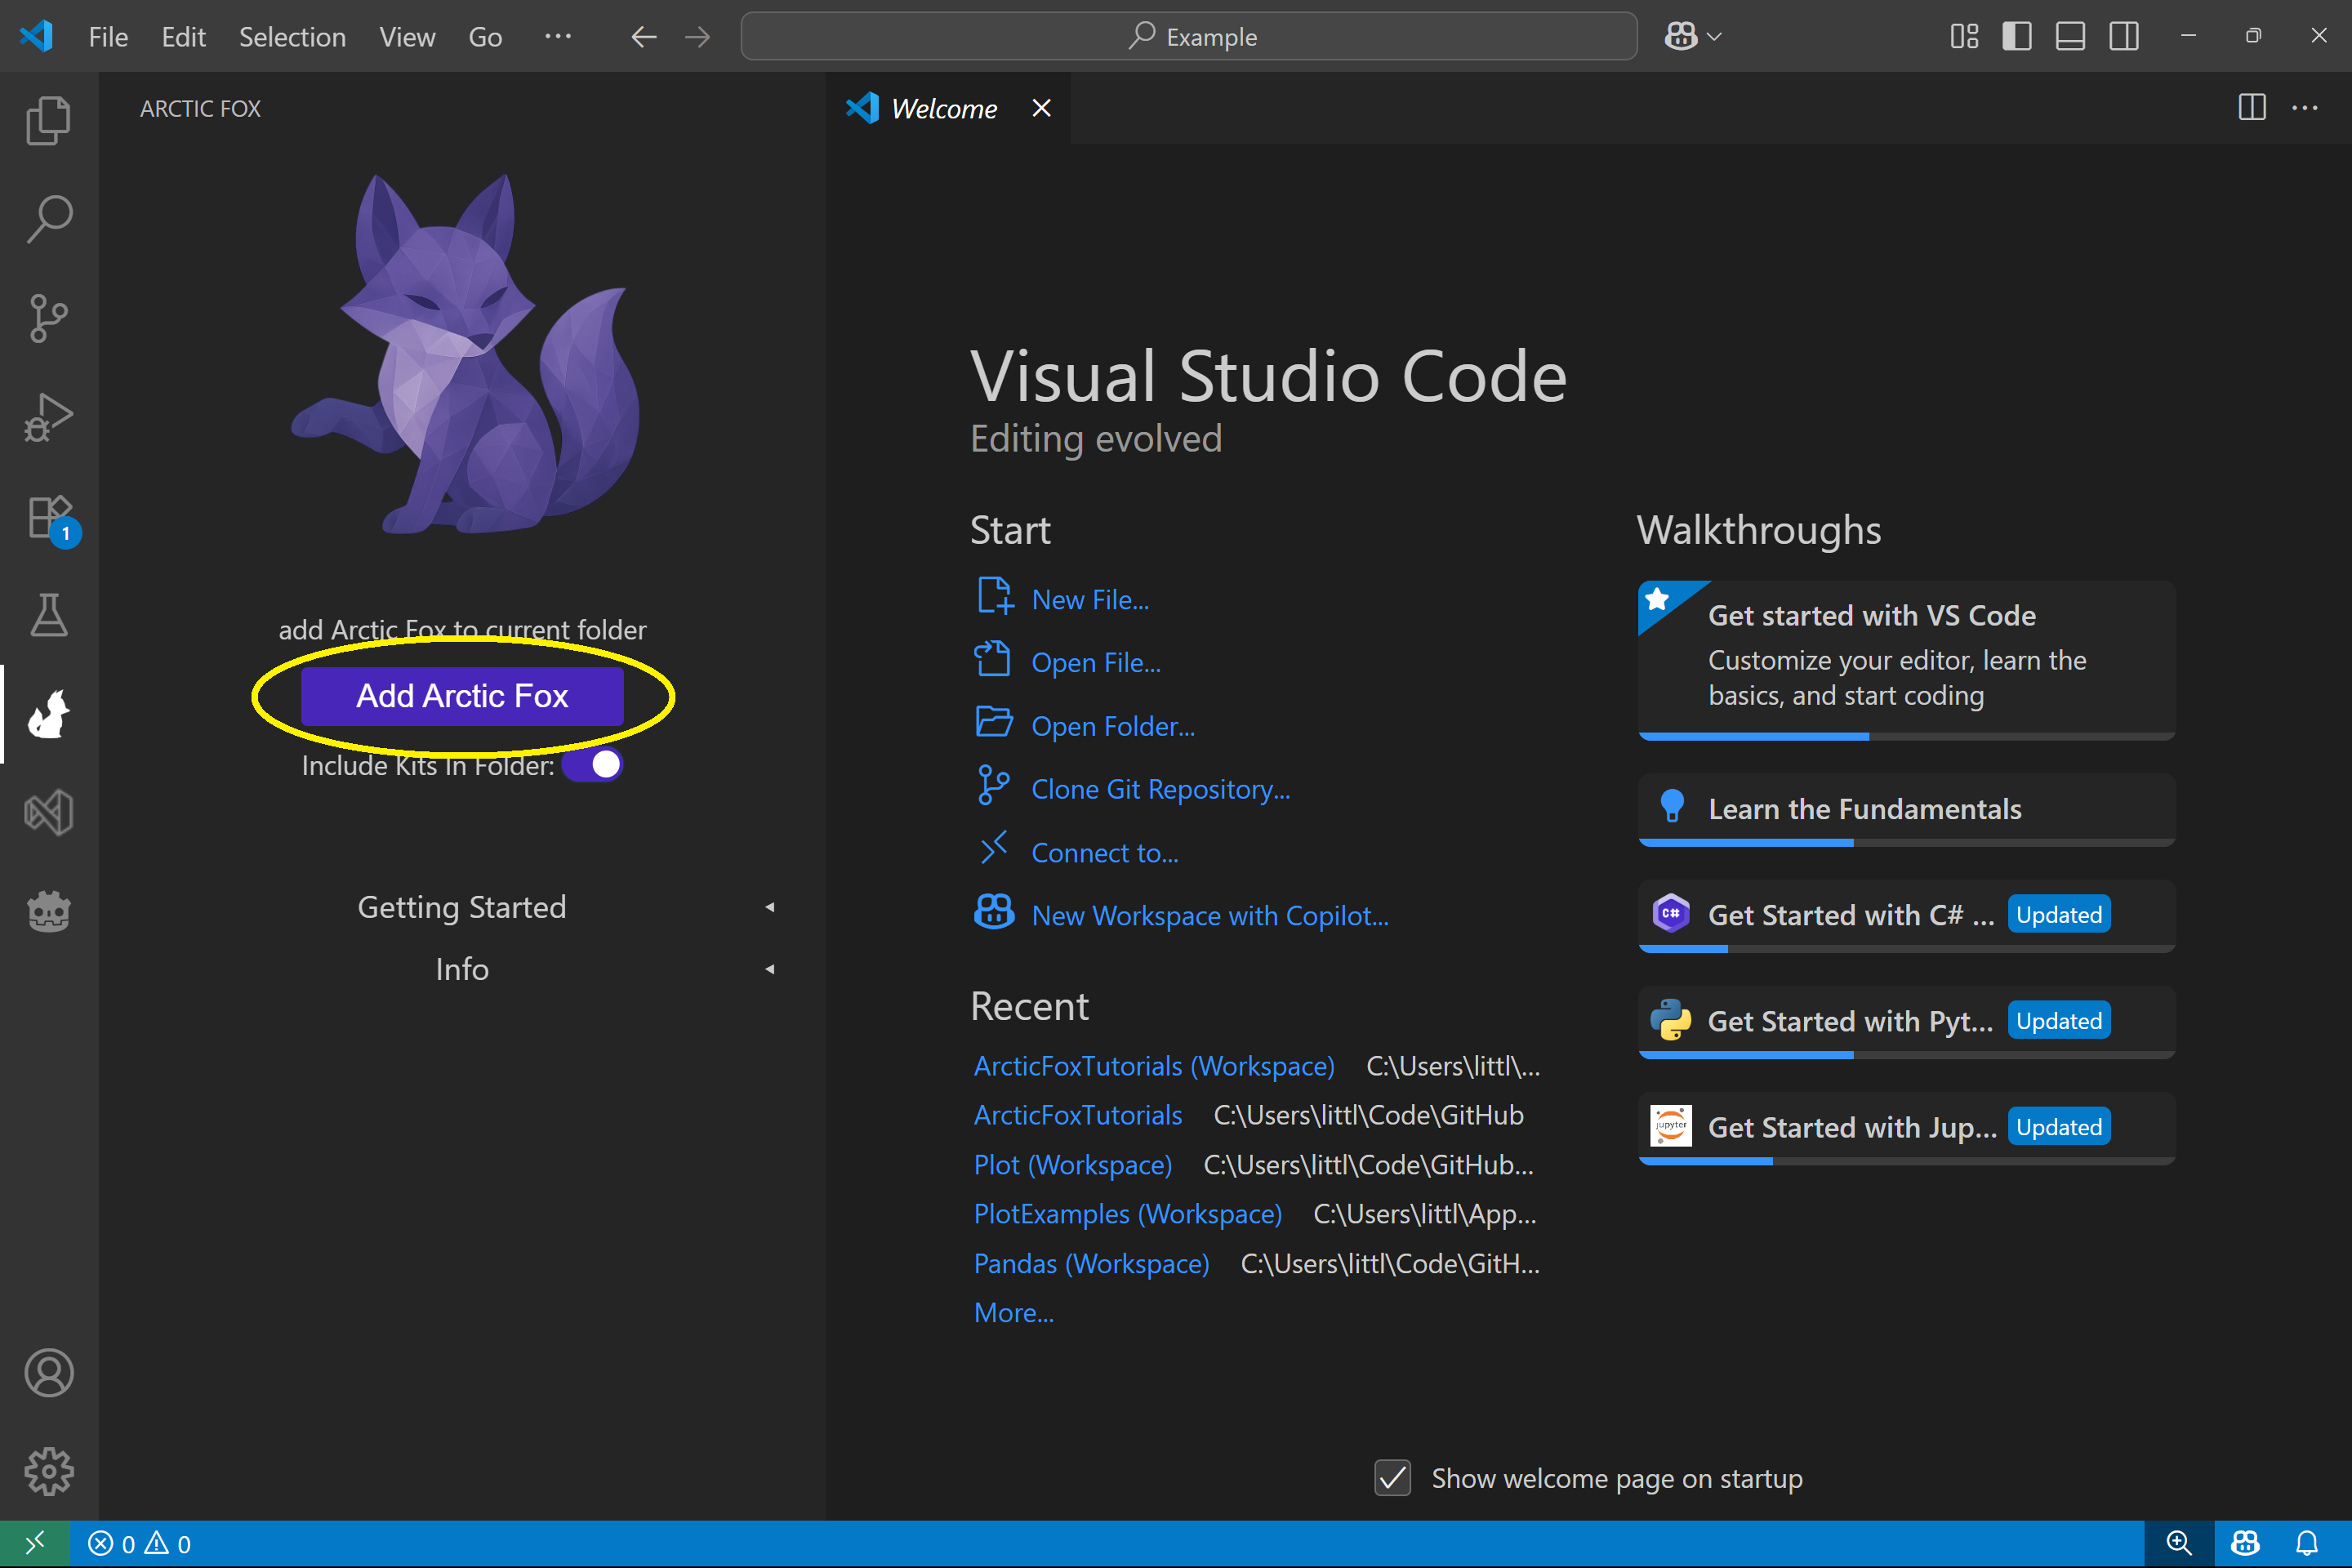The width and height of the screenshot is (2352, 1568).
Task: Open Get started with VS Code walkthrough
Action: pyautogui.click(x=1907, y=660)
